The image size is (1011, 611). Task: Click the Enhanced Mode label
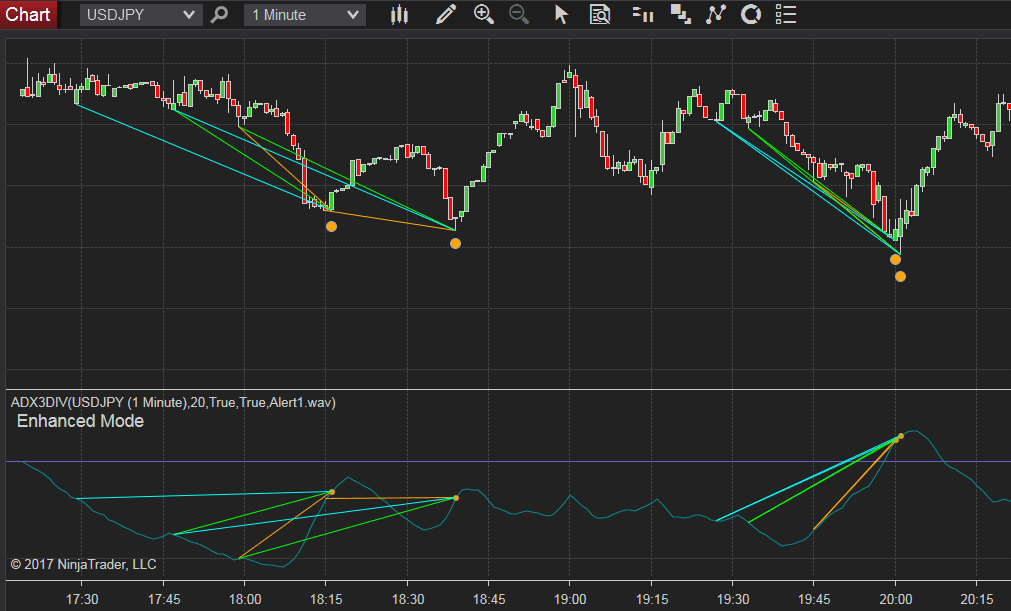(x=79, y=421)
